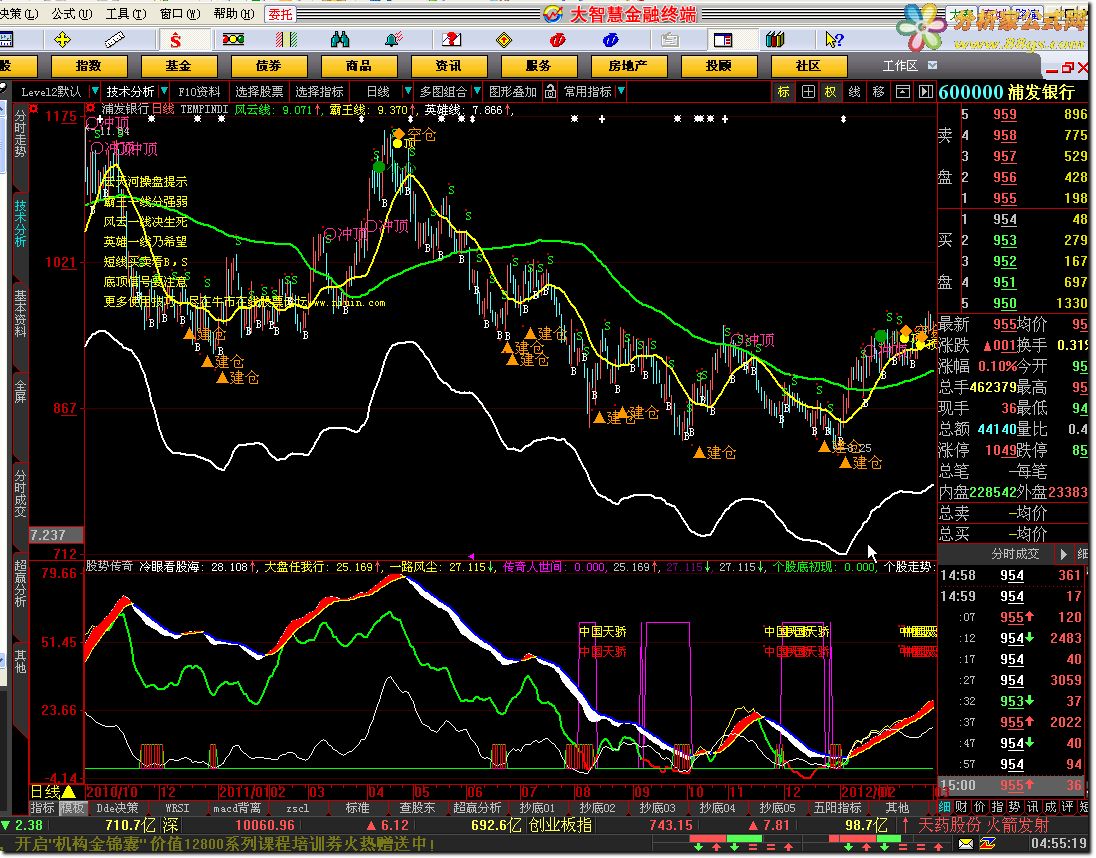Open the 多图组合 dropdown arrow

pos(477,91)
